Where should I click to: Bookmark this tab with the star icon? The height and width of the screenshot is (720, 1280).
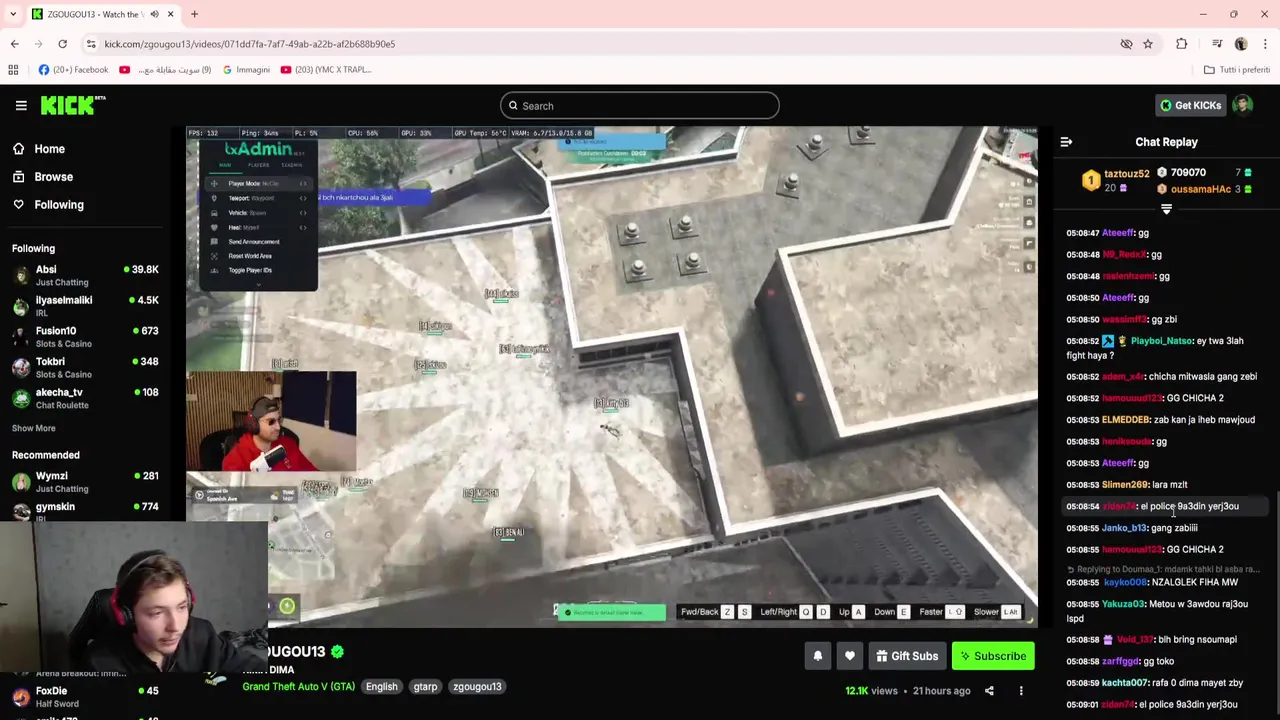point(1147,44)
